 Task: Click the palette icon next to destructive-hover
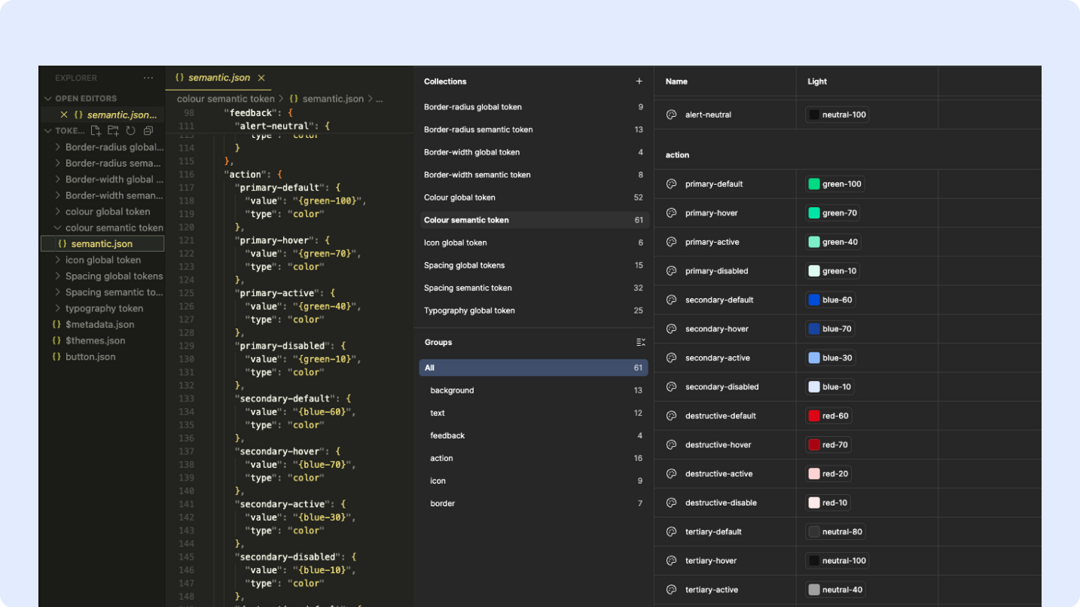tap(671, 445)
